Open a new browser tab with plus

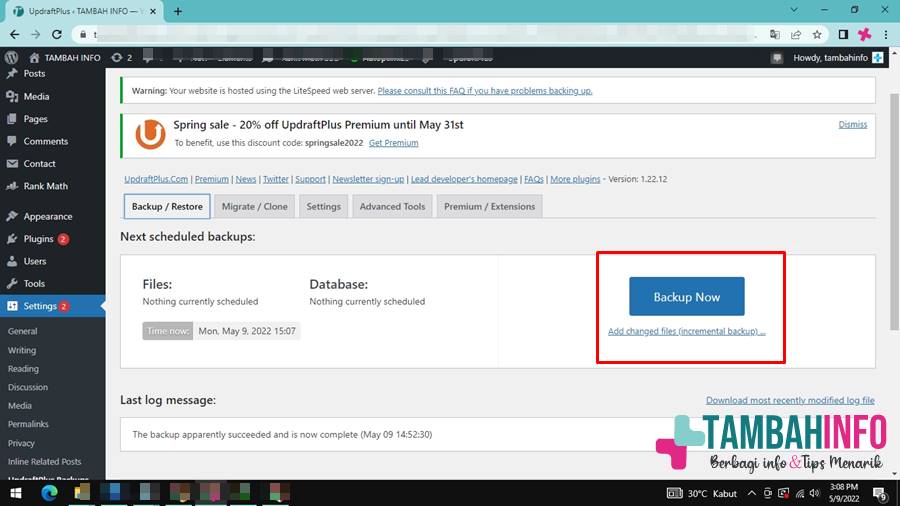pos(178,11)
